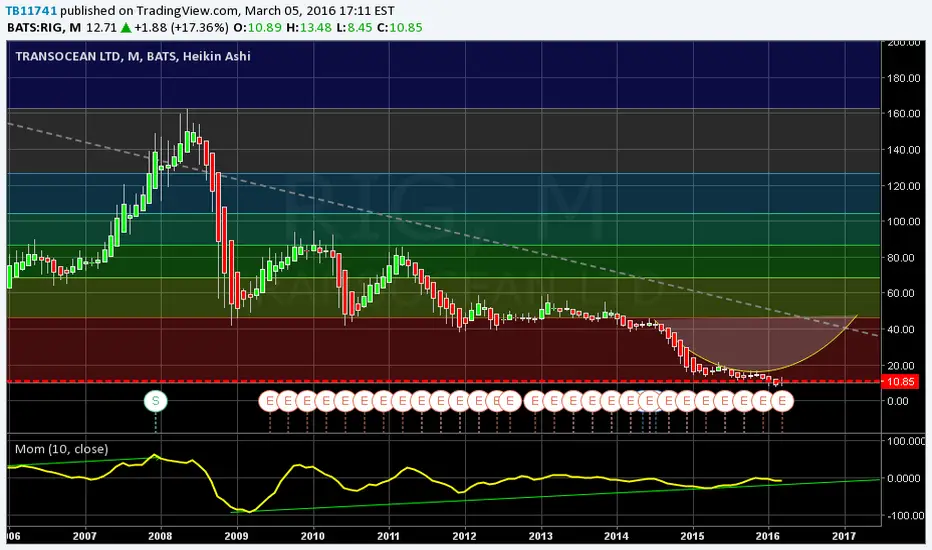The height and width of the screenshot is (550, 932).
Task: Click the 2008 label on time axis
Action: [x=160, y=536]
